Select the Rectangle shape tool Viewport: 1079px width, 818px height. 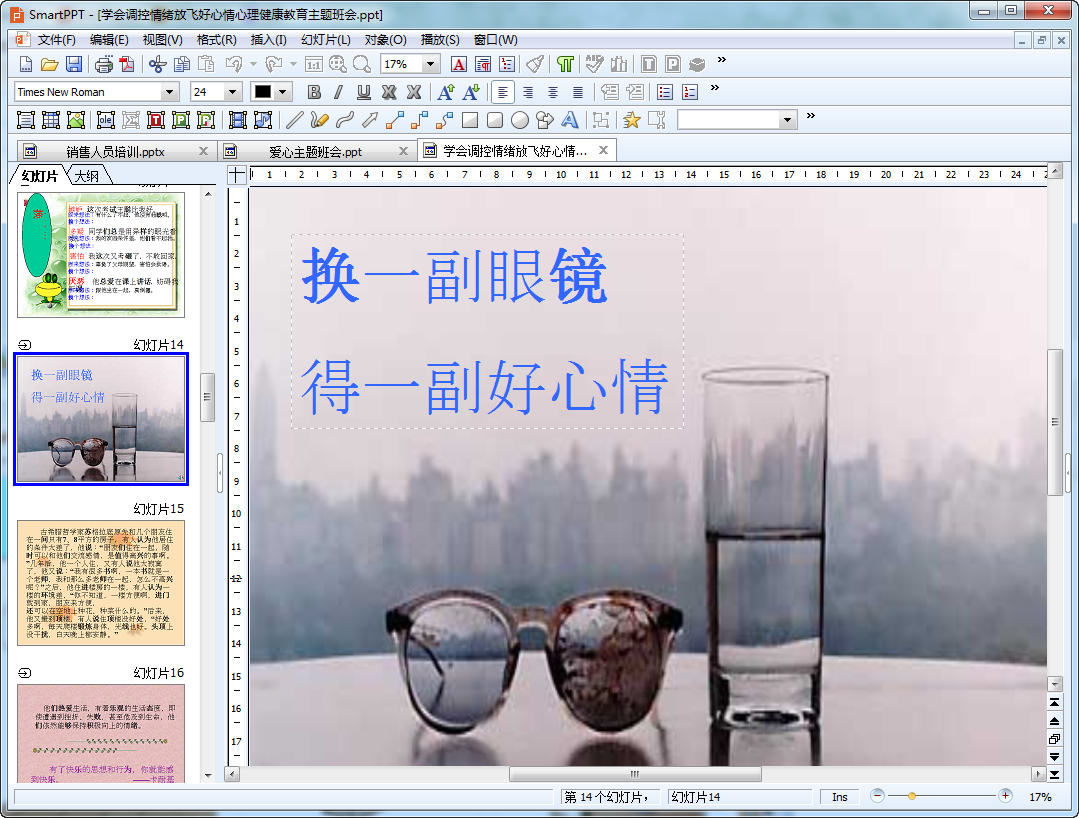click(470, 120)
